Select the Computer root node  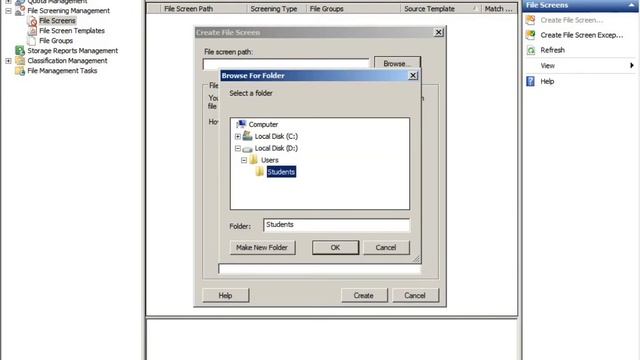pyautogui.click(x=263, y=124)
